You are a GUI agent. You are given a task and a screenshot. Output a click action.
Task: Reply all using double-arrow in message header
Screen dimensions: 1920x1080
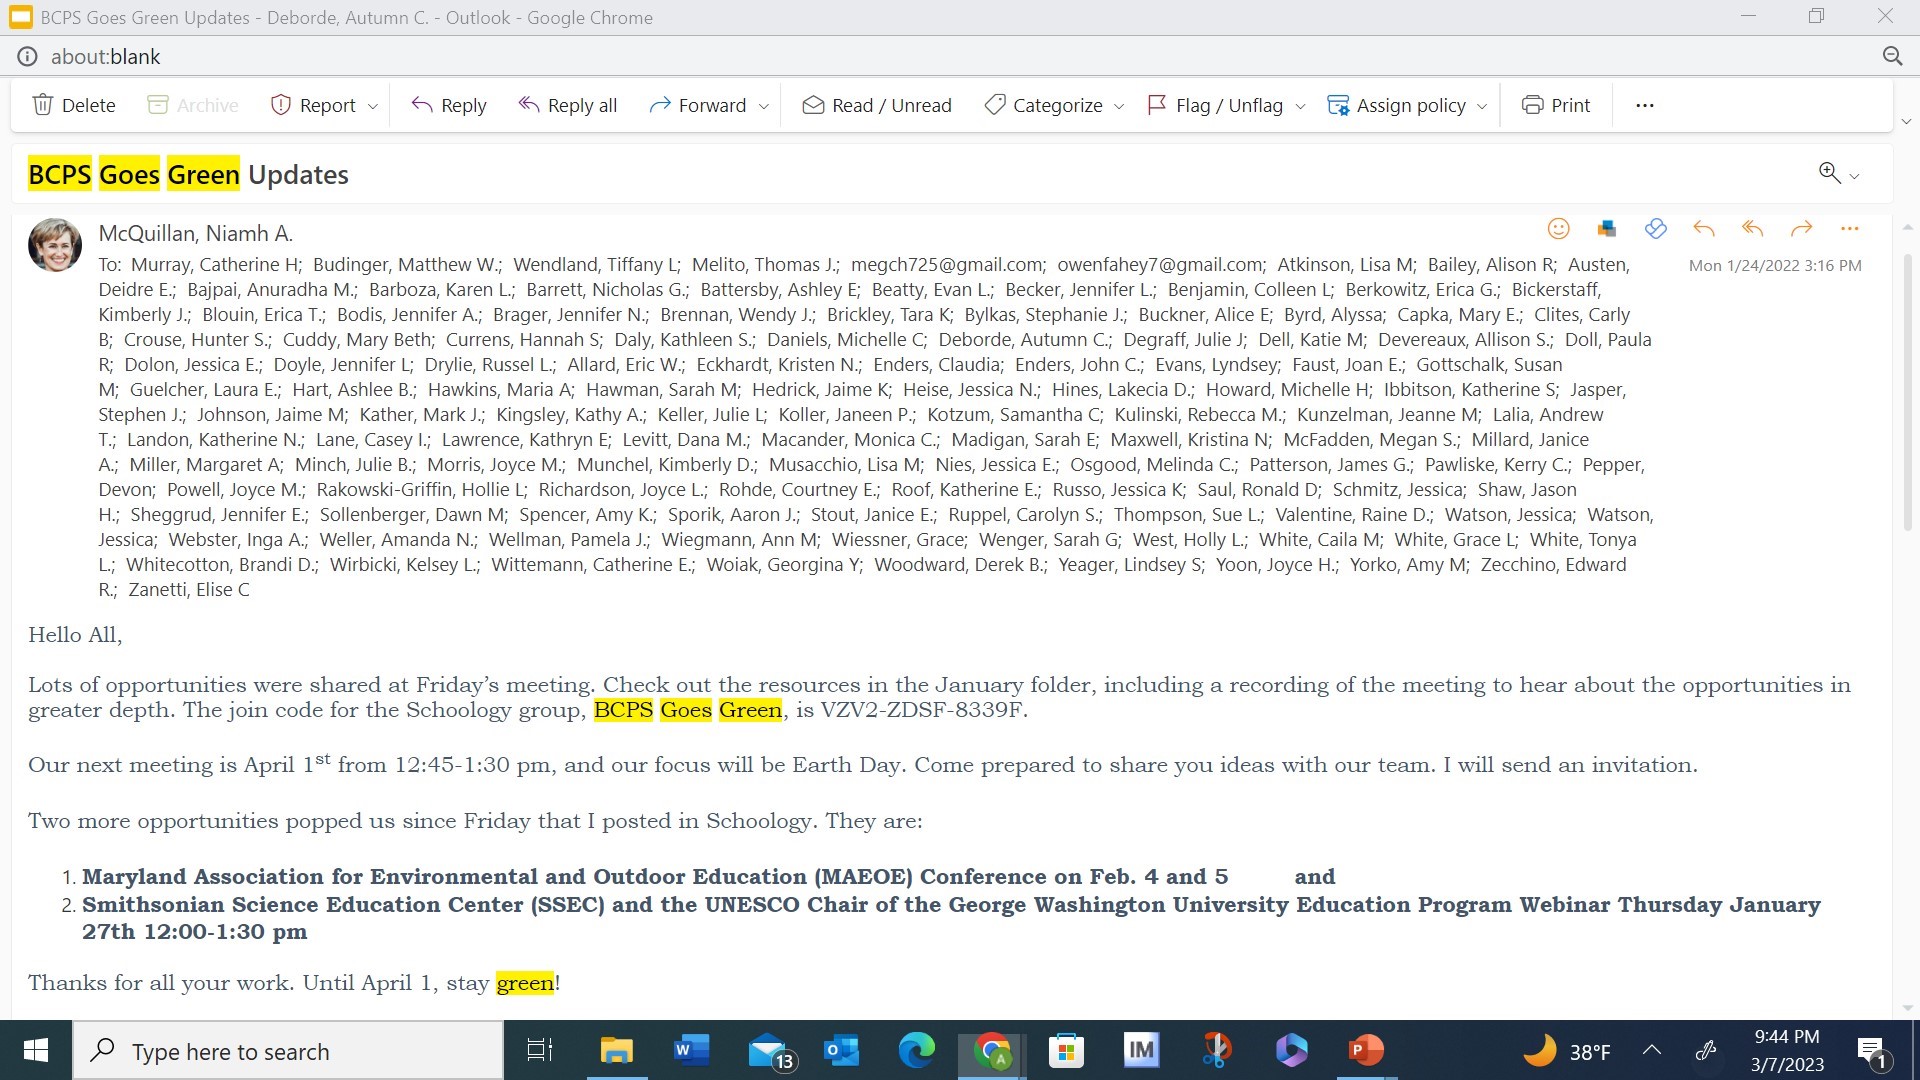pyautogui.click(x=1752, y=229)
